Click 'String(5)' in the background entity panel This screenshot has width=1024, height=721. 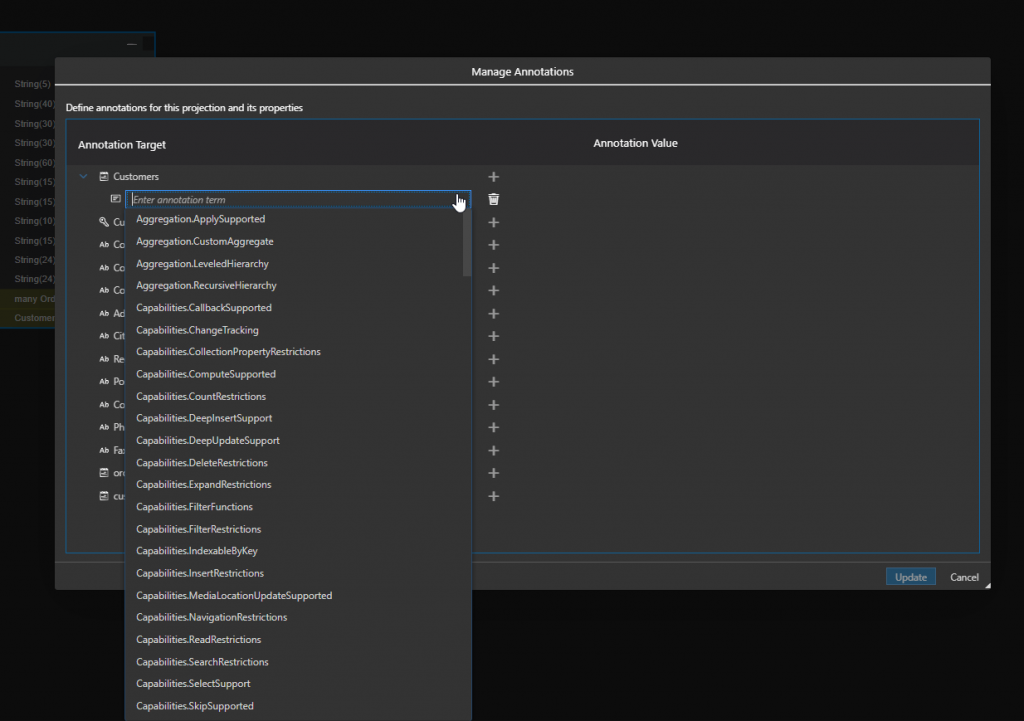pos(33,84)
